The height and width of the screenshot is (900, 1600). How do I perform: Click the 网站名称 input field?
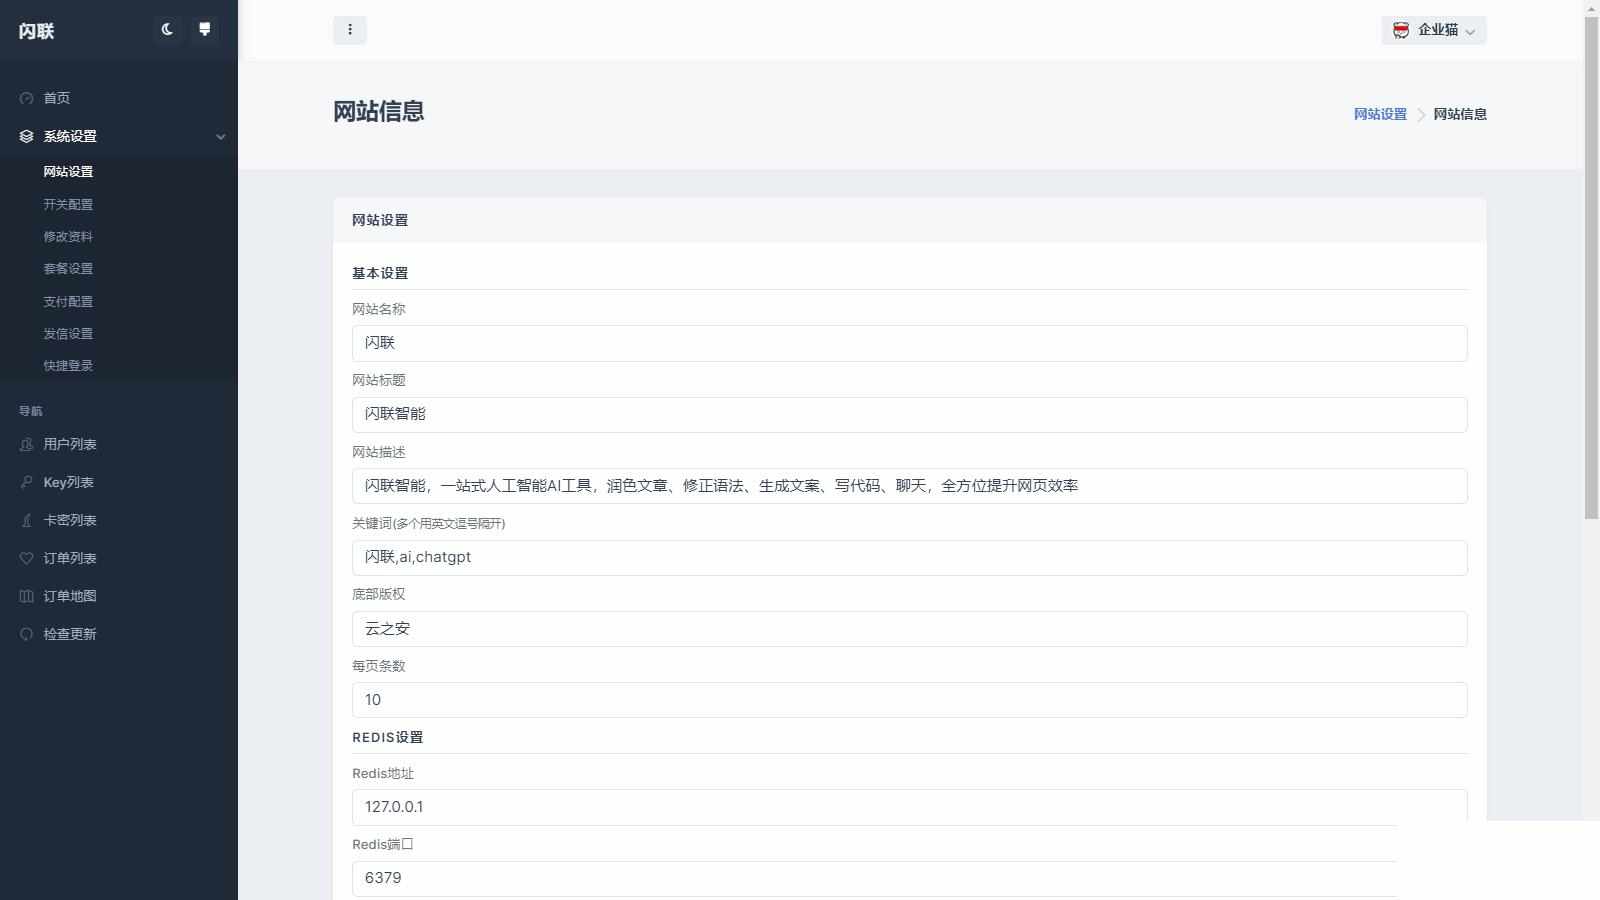(x=909, y=343)
